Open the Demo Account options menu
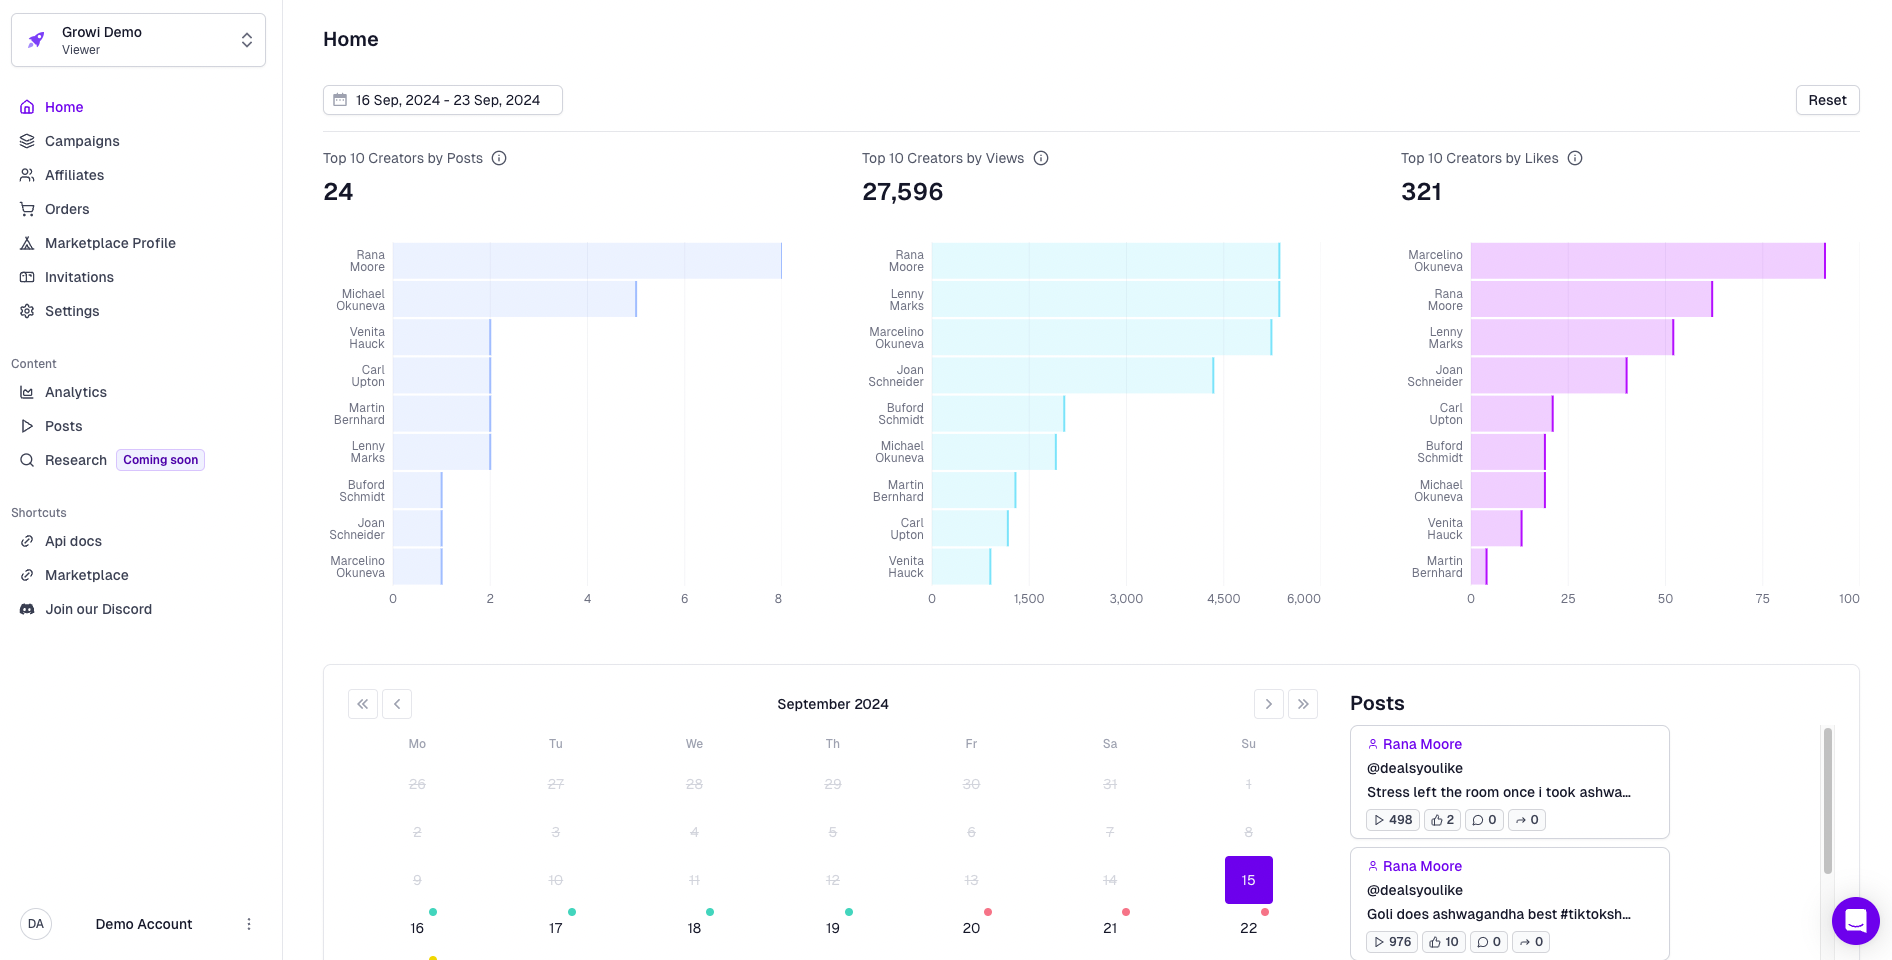Screen dimensions: 1892x960 click(249, 924)
